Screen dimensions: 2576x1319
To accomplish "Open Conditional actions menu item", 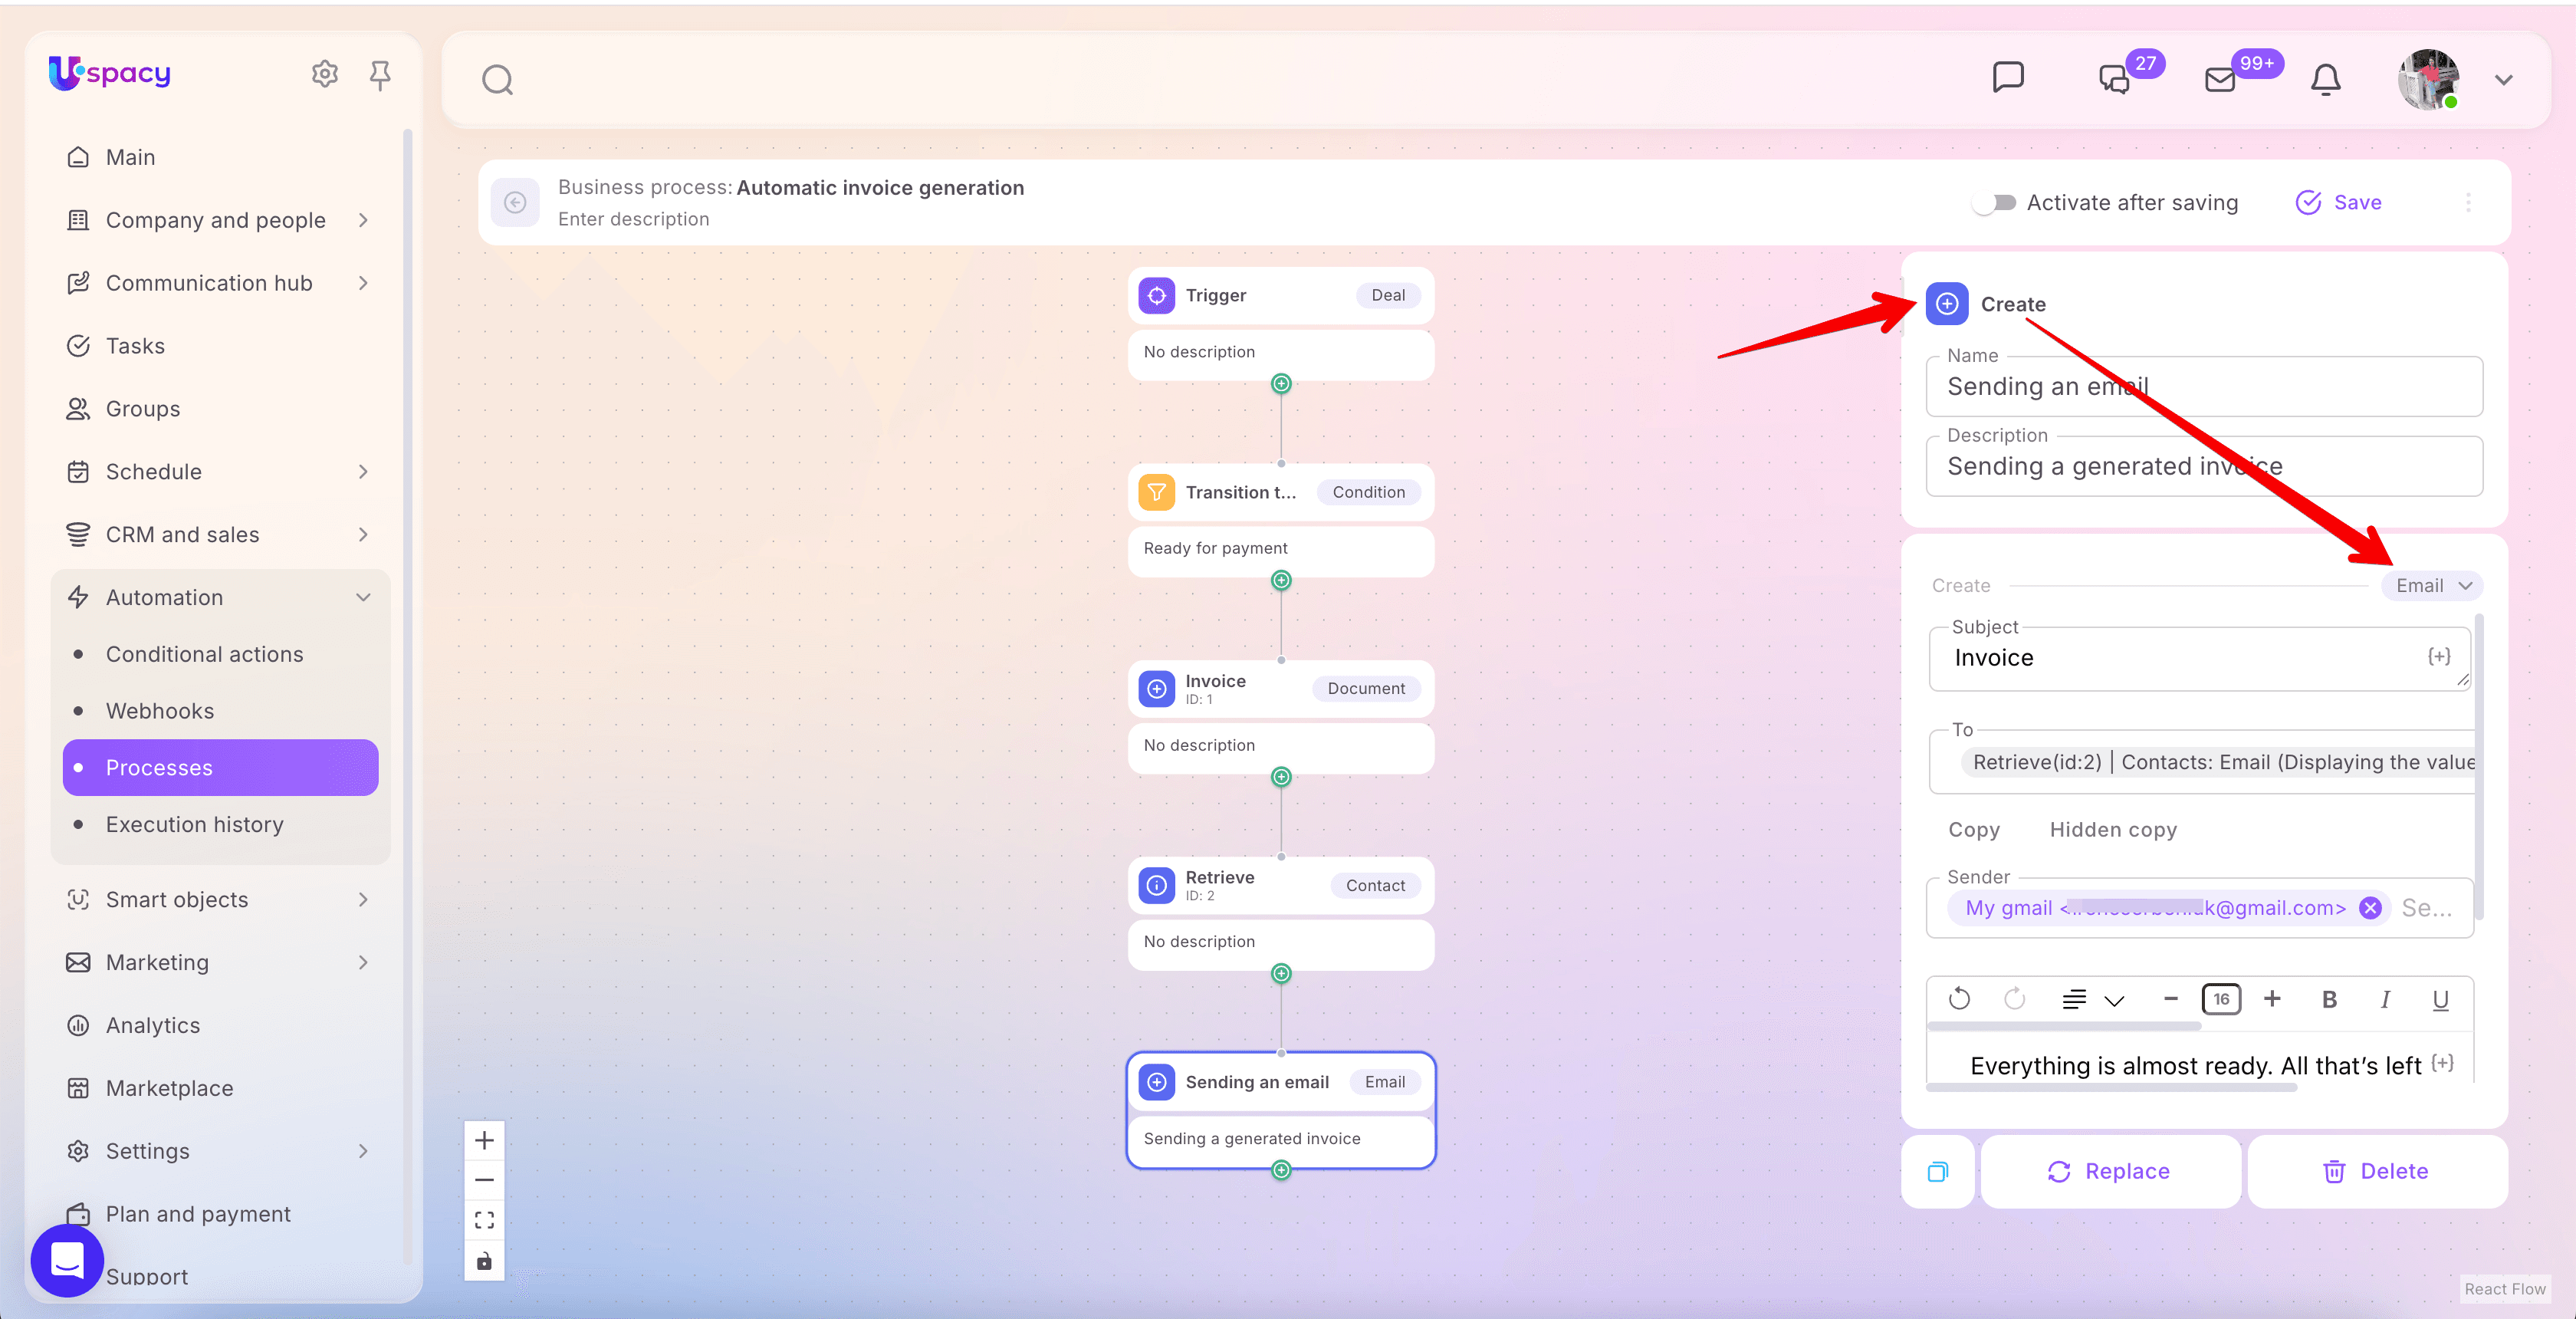I will point(204,653).
